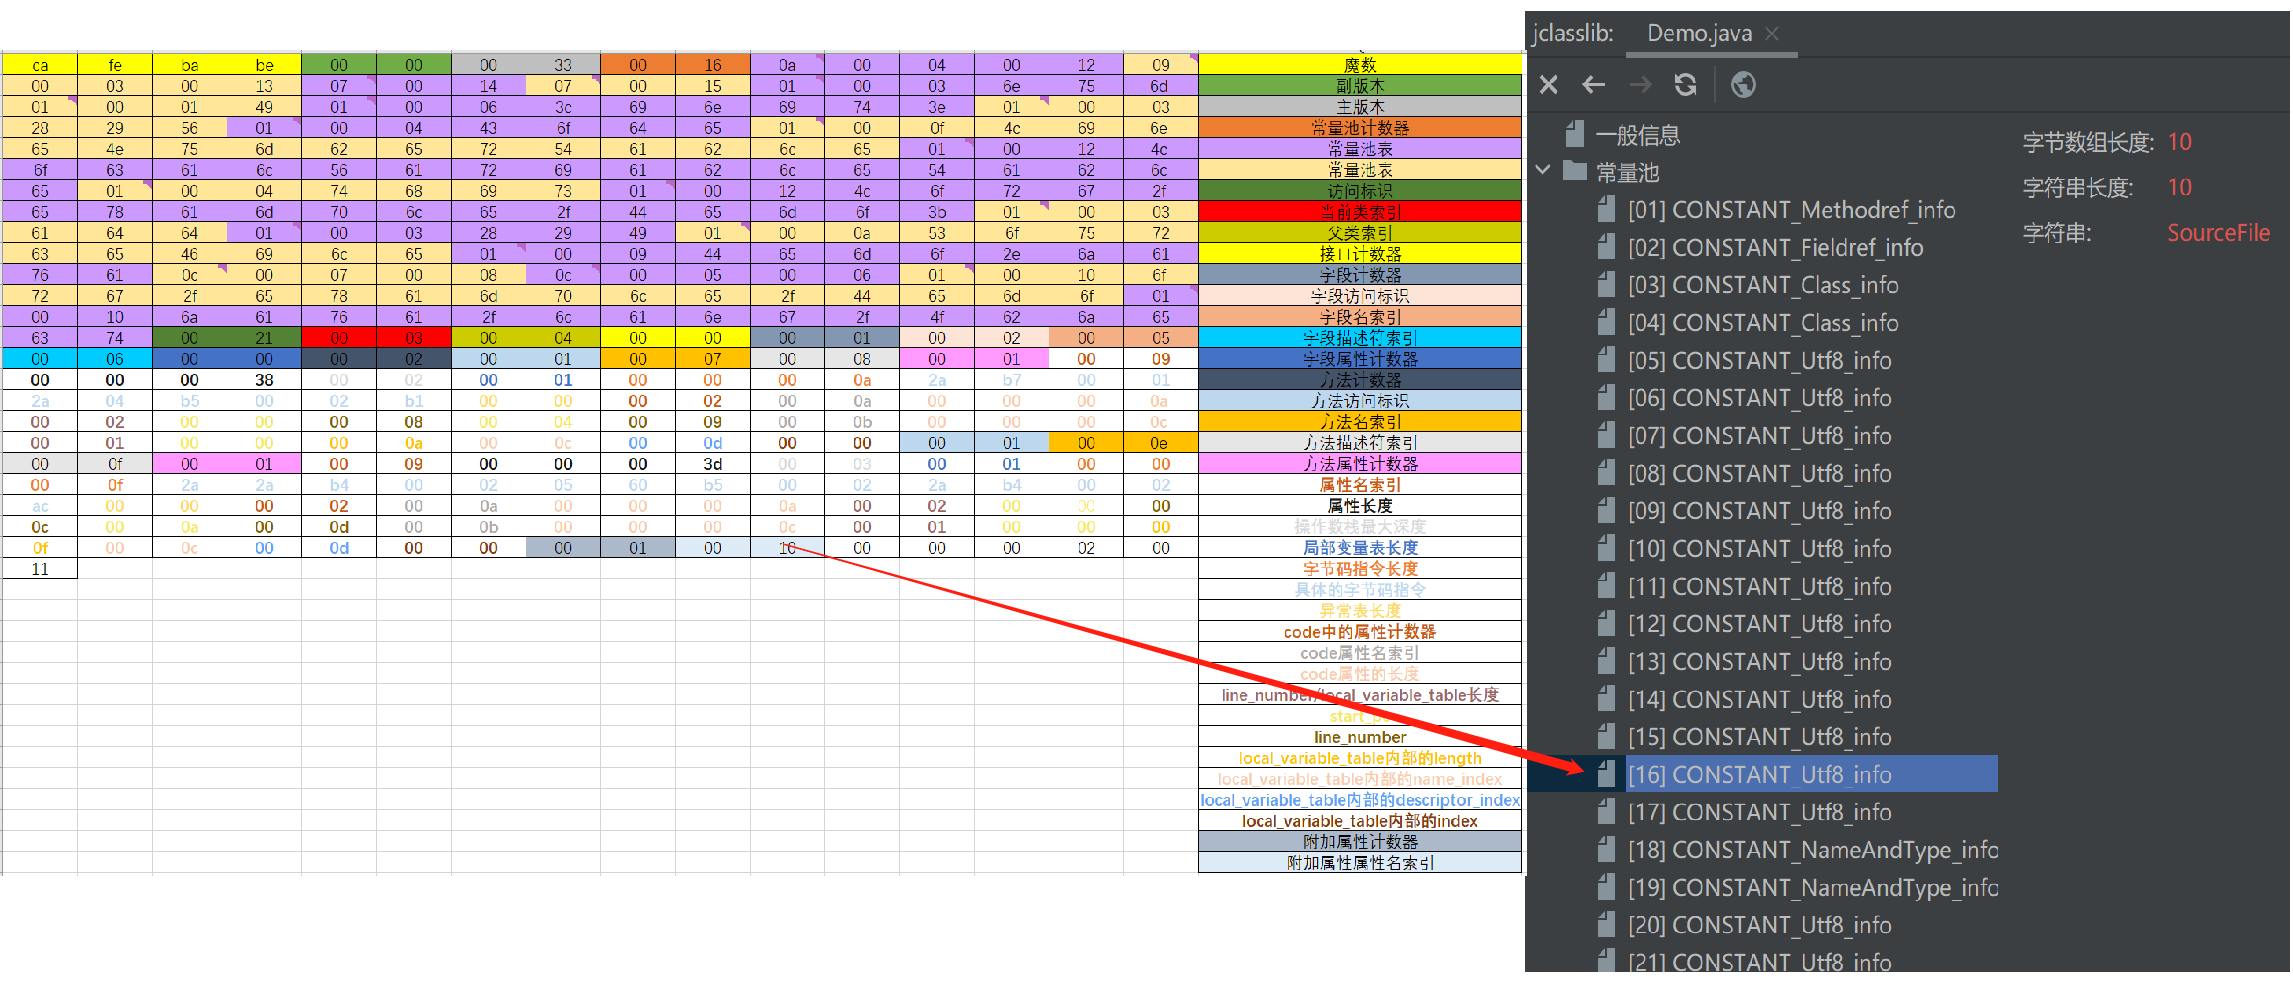Select the 一般信息 tree item
This screenshot has height=988, width=2293.
[x=1637, y=135]
